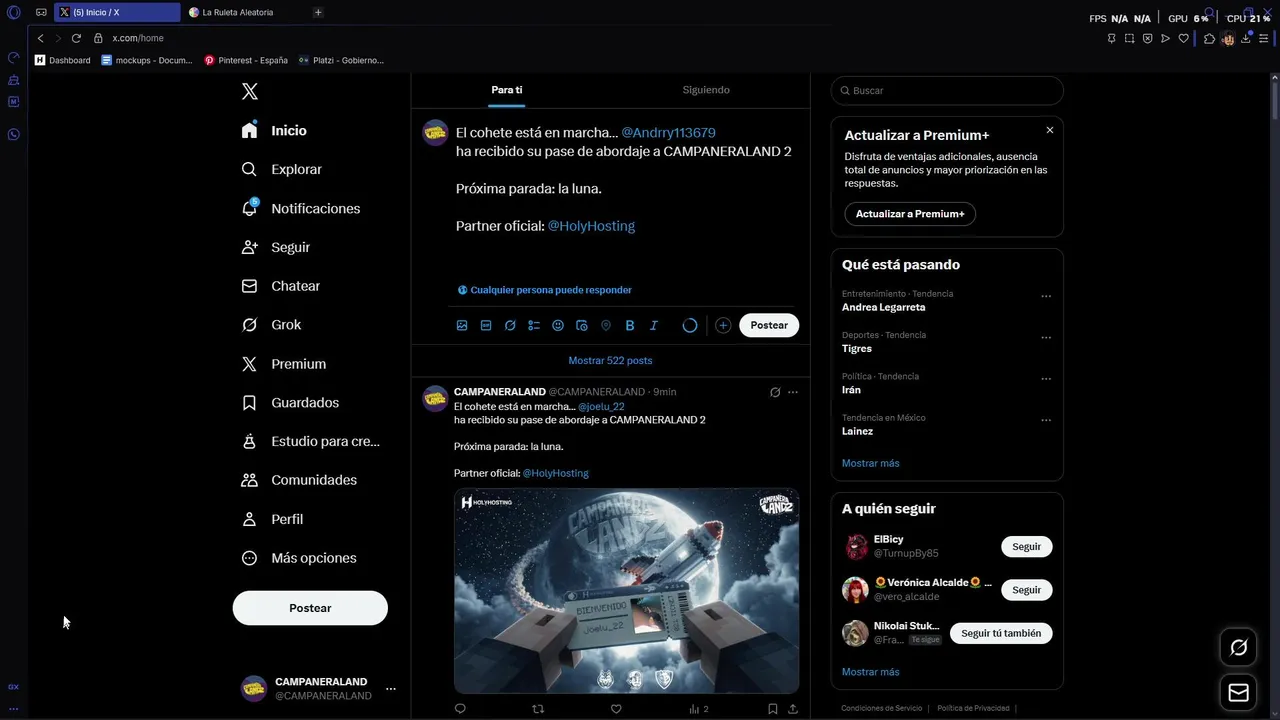
Task: Open Notificaciones in the sidebar
Action: point(301,209)
